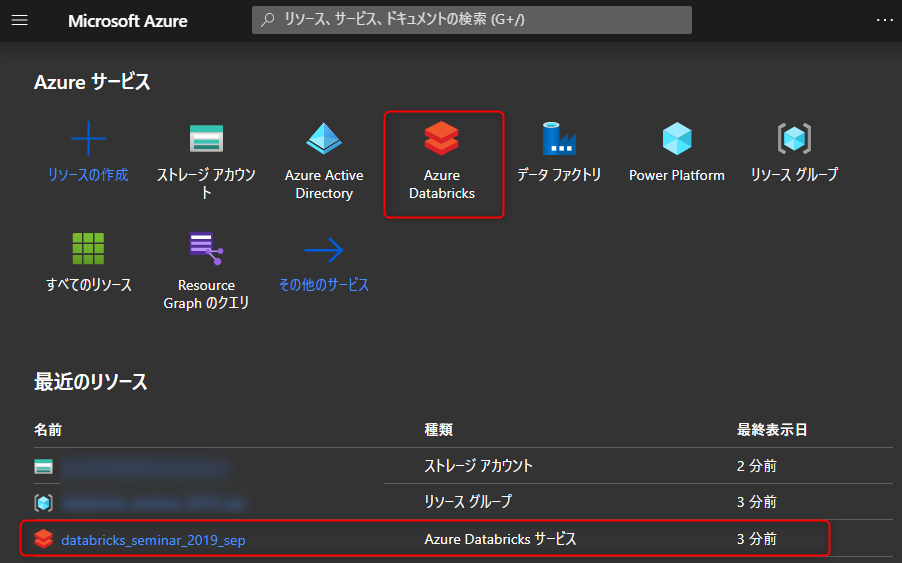Click the Azure サービス heading
The height and width of the screenshot is (563, 902).
[x=92, y=82]
